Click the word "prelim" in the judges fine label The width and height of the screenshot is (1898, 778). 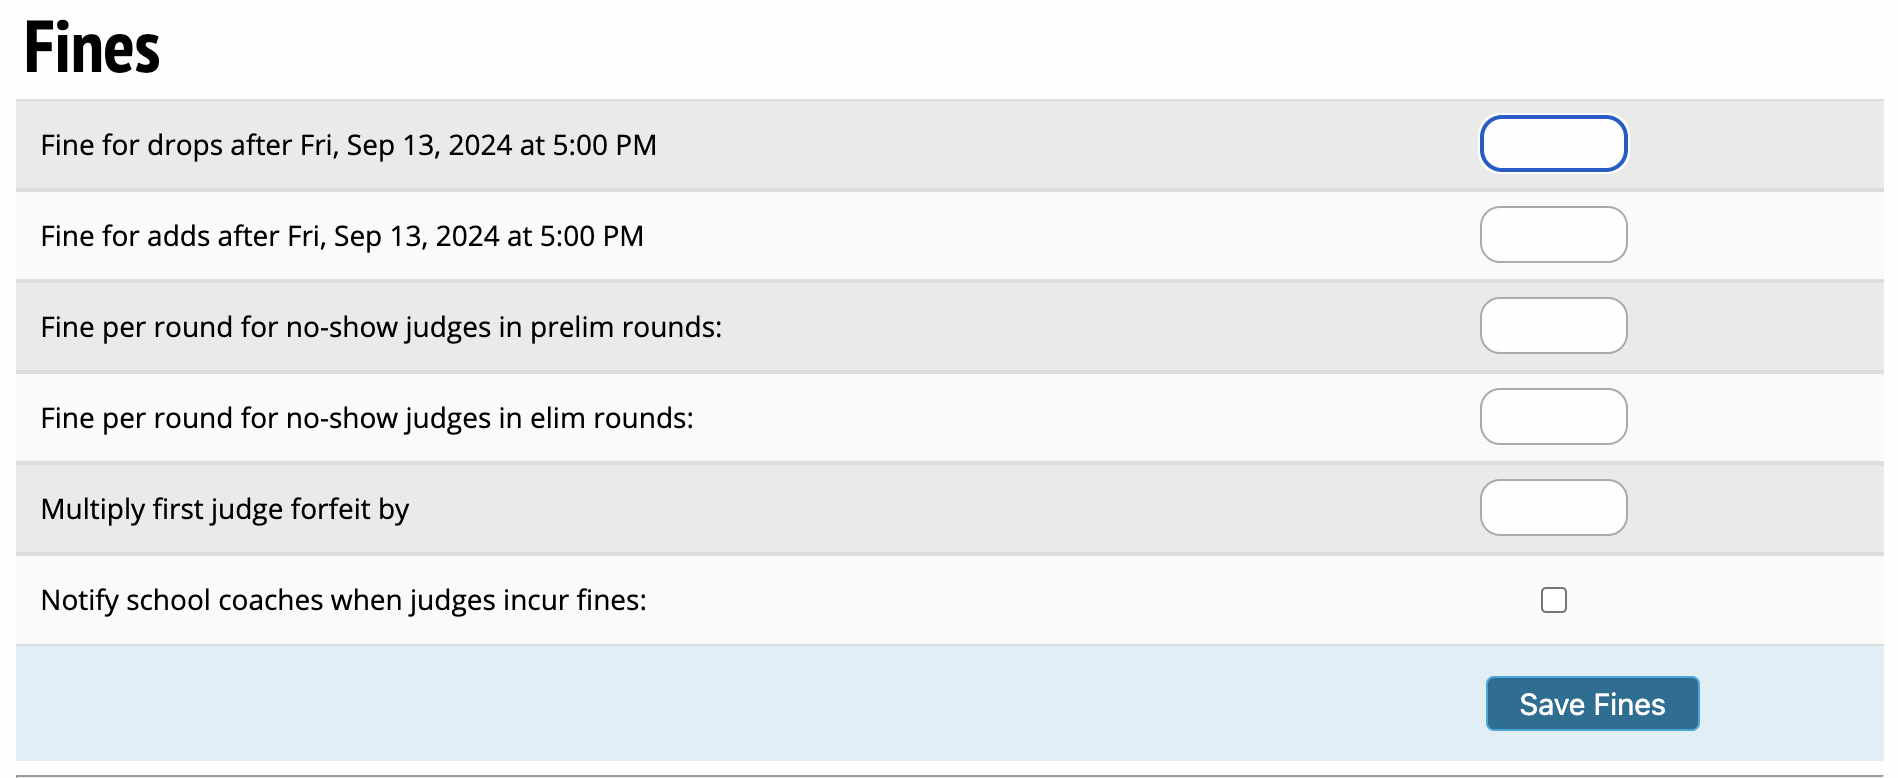click(x=572, y=327)
